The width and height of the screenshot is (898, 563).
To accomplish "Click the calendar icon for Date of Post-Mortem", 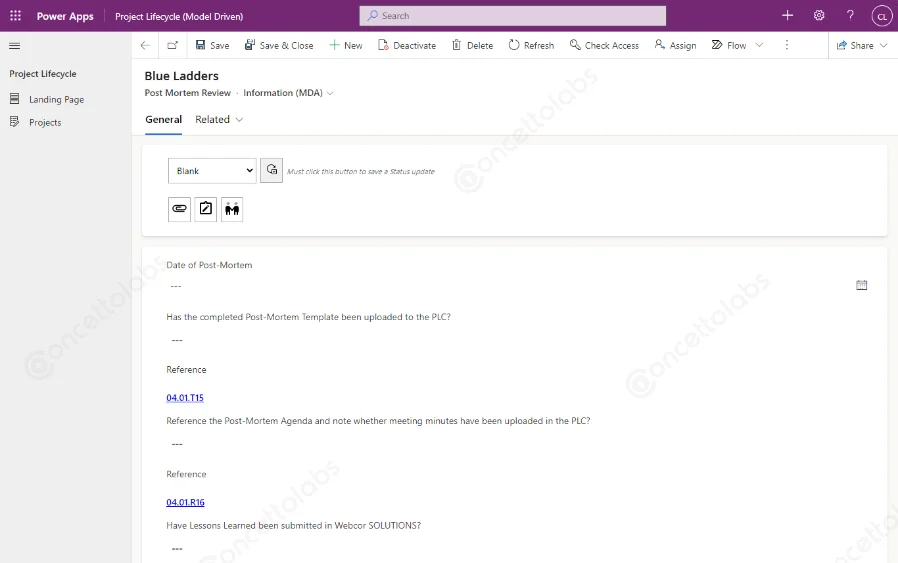I will point(862,285).
